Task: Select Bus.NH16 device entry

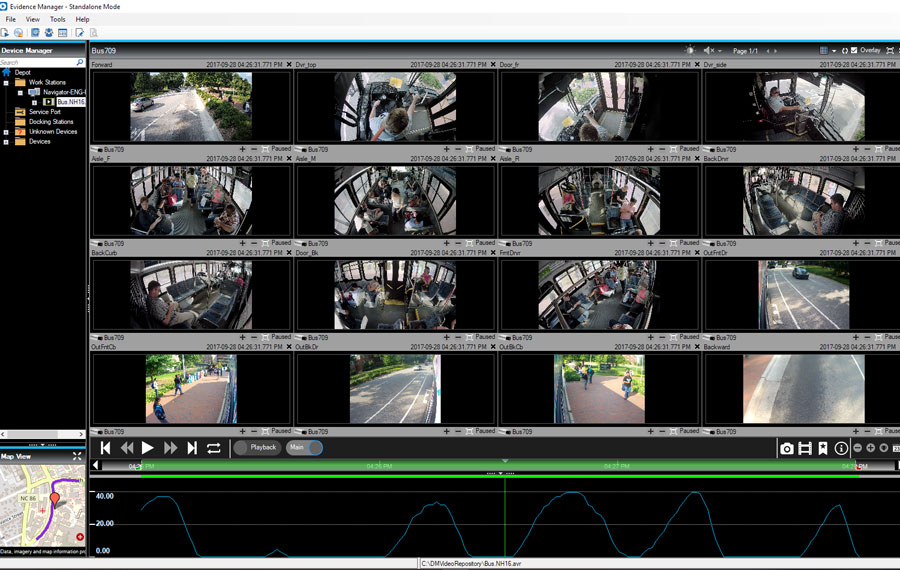Action: click(71, 102)
